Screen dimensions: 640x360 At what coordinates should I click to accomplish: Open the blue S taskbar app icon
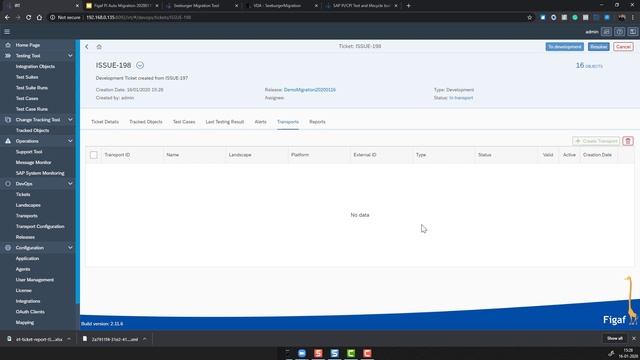click(334, 353)
